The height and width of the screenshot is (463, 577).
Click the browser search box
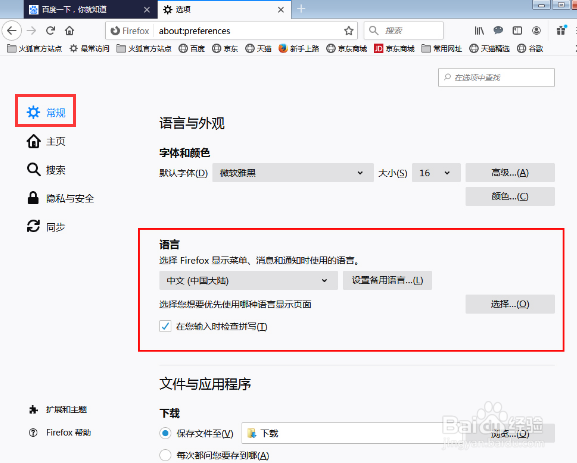coord(404,31)
